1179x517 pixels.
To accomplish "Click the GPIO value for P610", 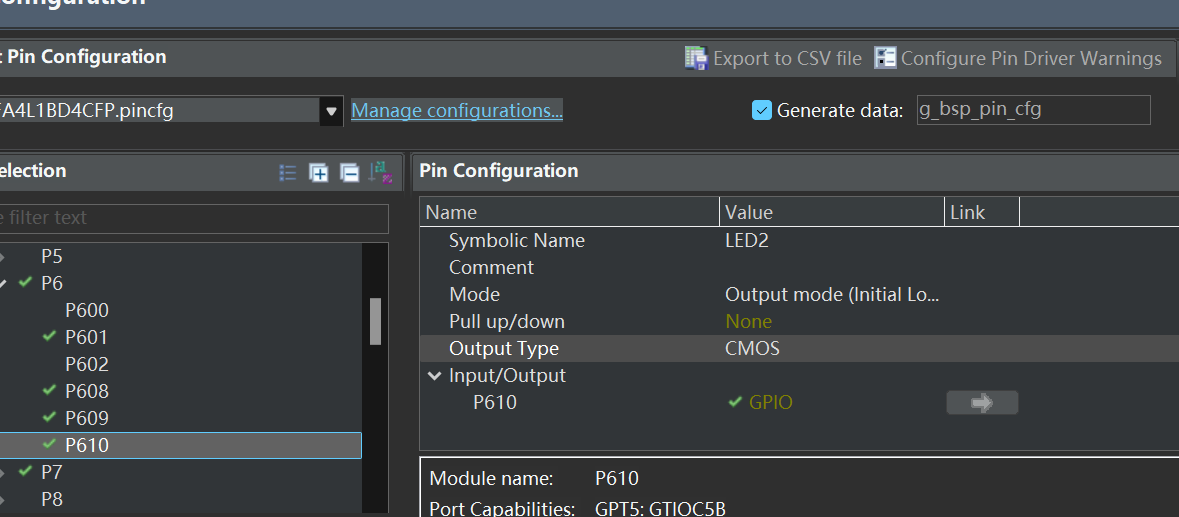I will pos(771,403).
